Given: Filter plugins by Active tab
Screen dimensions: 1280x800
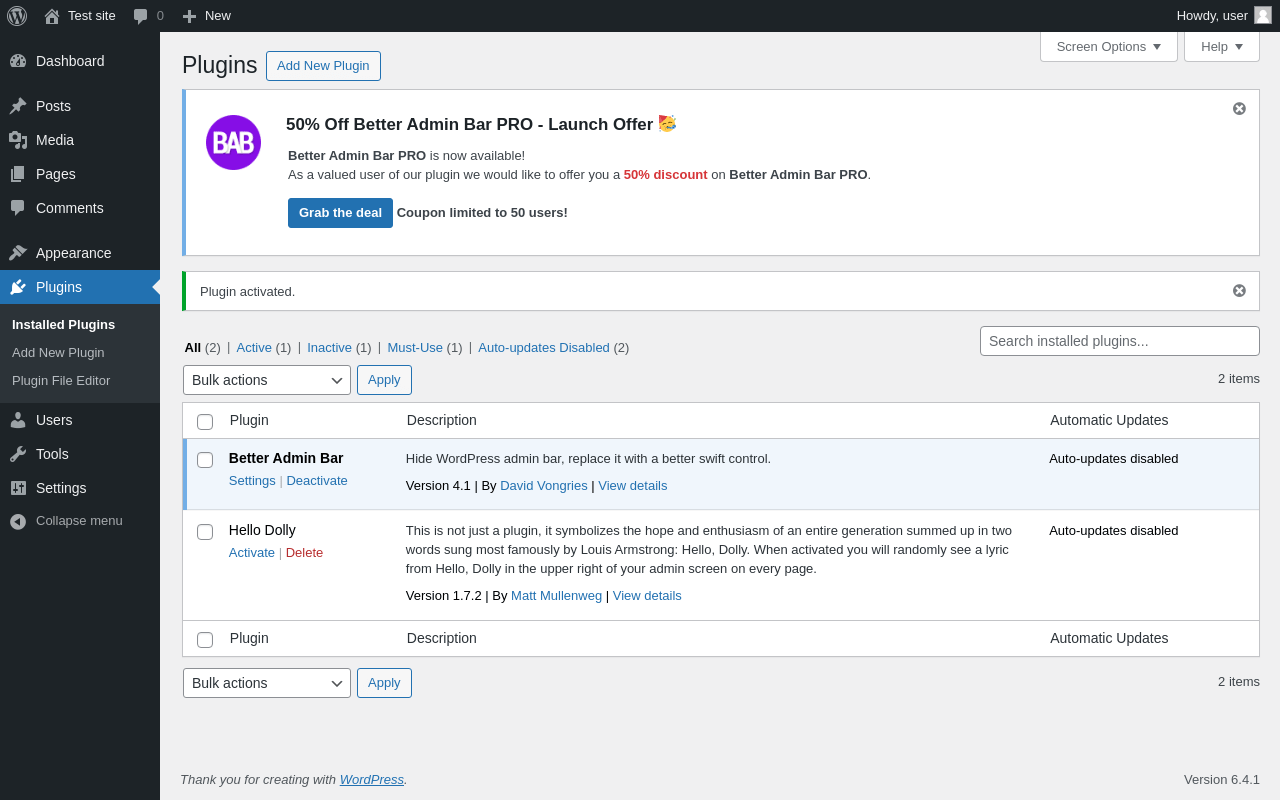Looking at the screenshot, I should pyautogui.click(x=254, y=347).
